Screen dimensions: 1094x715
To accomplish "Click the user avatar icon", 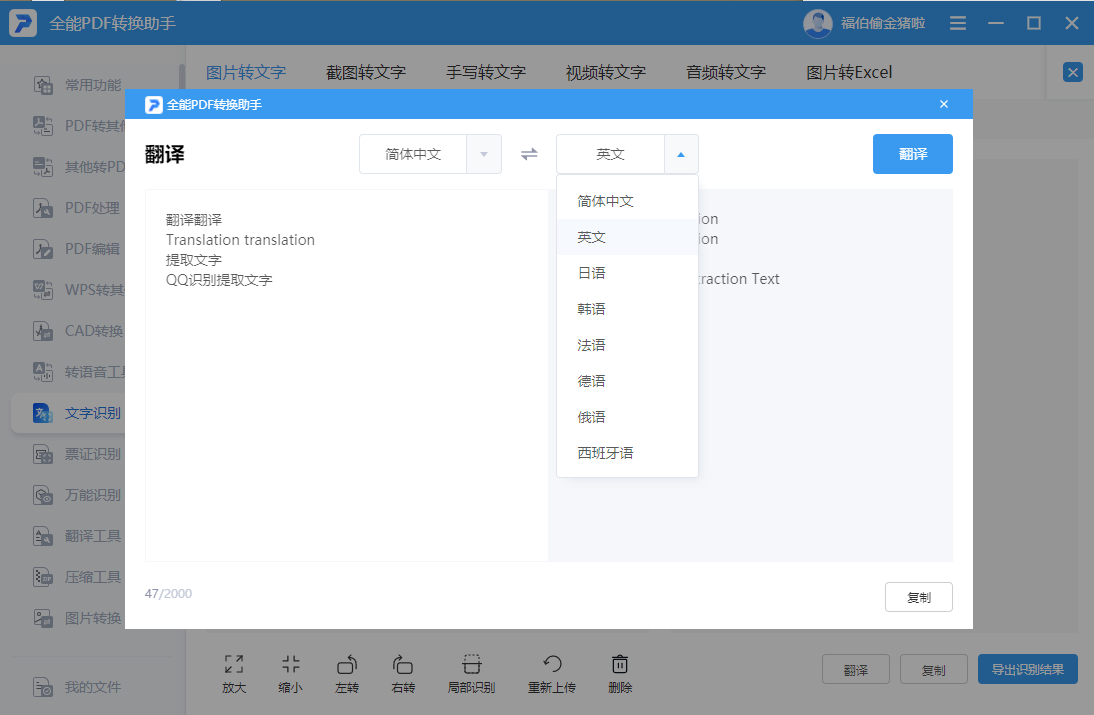I will click(x=818, y=23).
